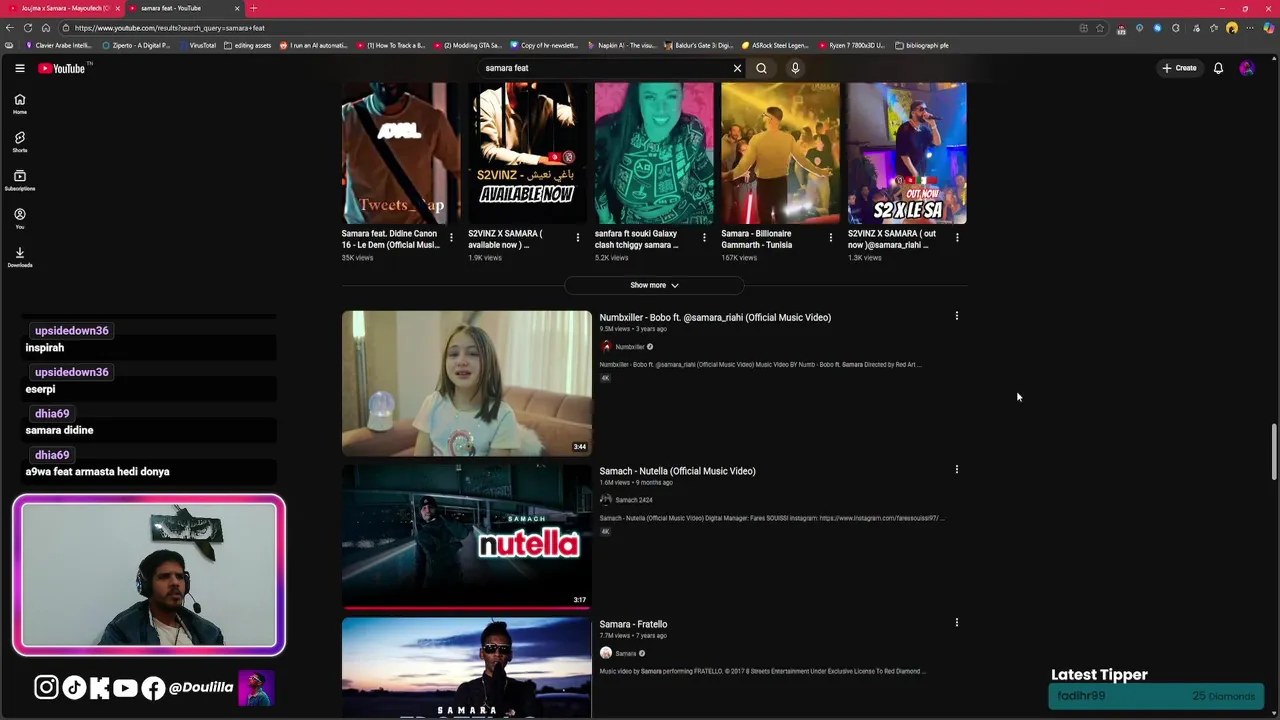The height and width of the screenshot is (720, 1280).
Task: Visit the Samach 2424 channel
Action: click(633, 500)
